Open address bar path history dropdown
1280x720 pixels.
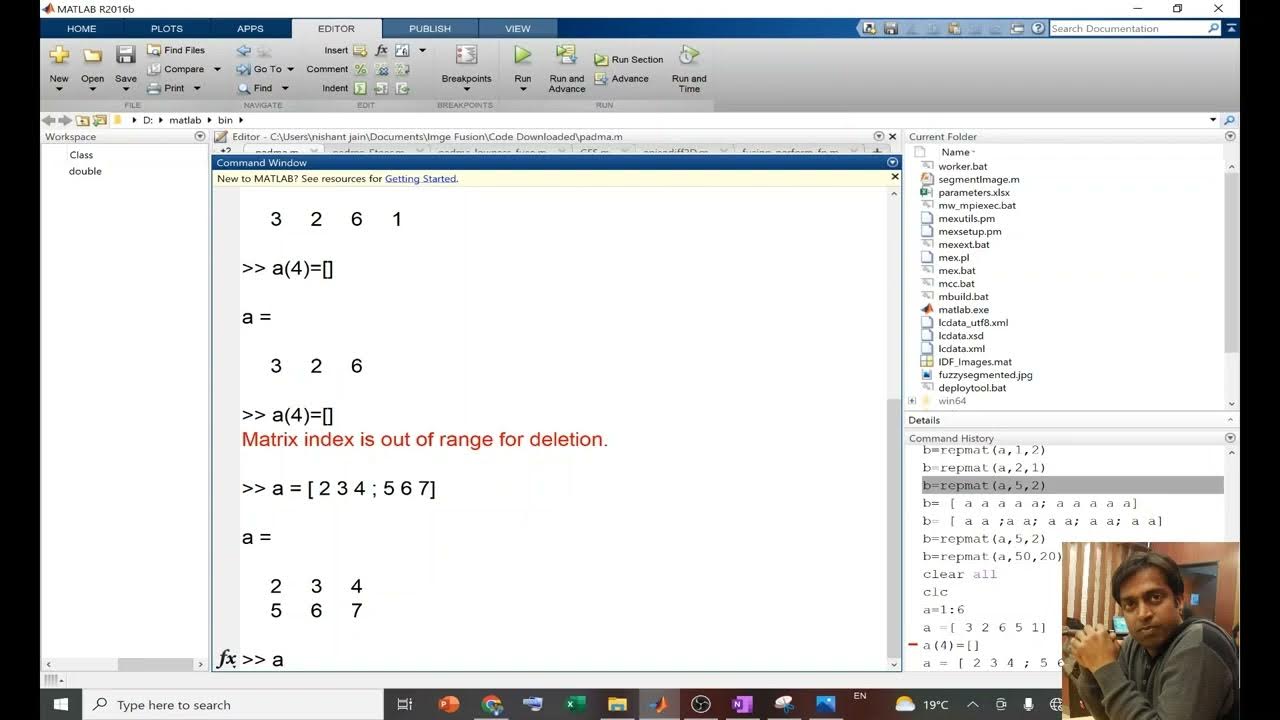click(1213, 120)
